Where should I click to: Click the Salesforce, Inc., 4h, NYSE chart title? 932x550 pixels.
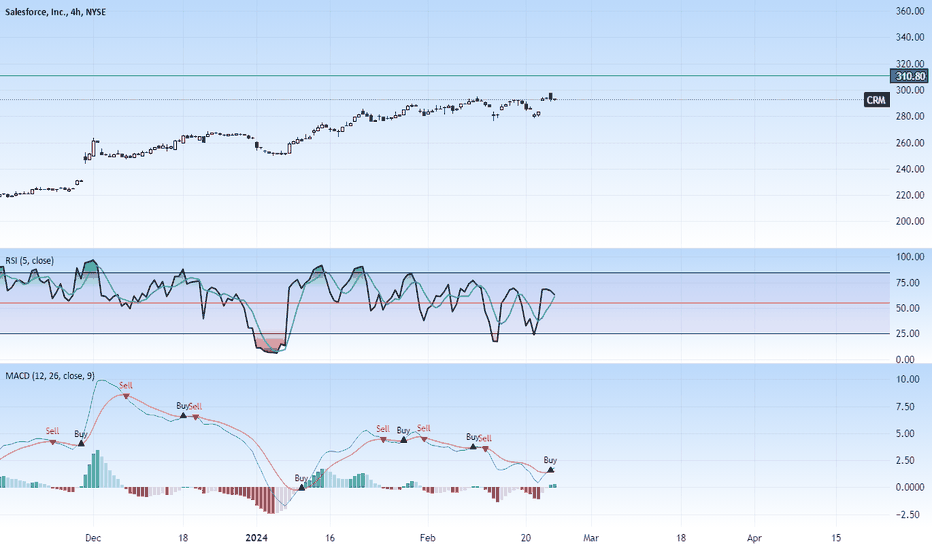point(55,12)
